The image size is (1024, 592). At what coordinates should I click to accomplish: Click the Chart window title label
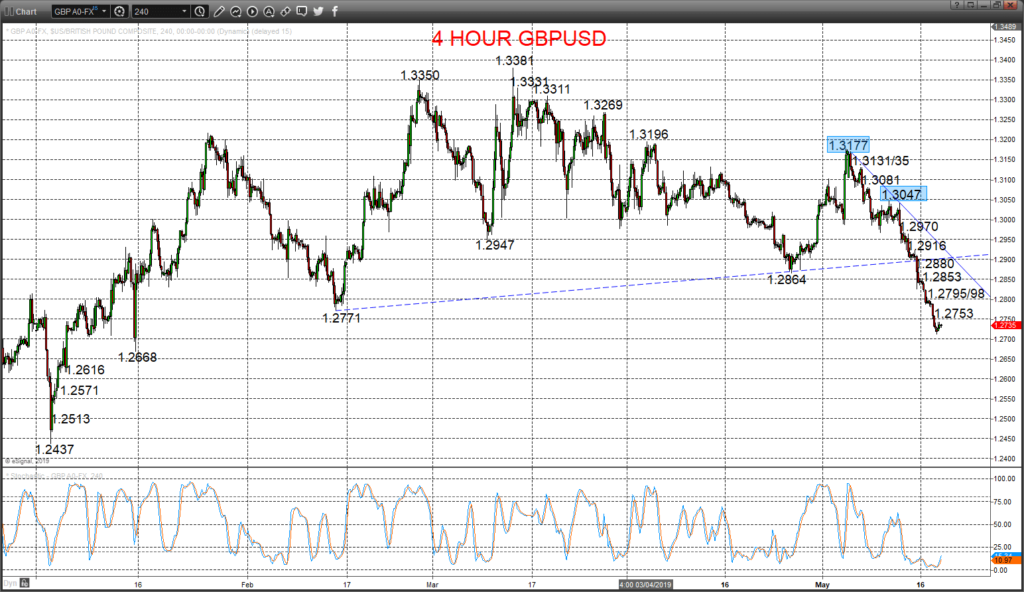point(26,12)
